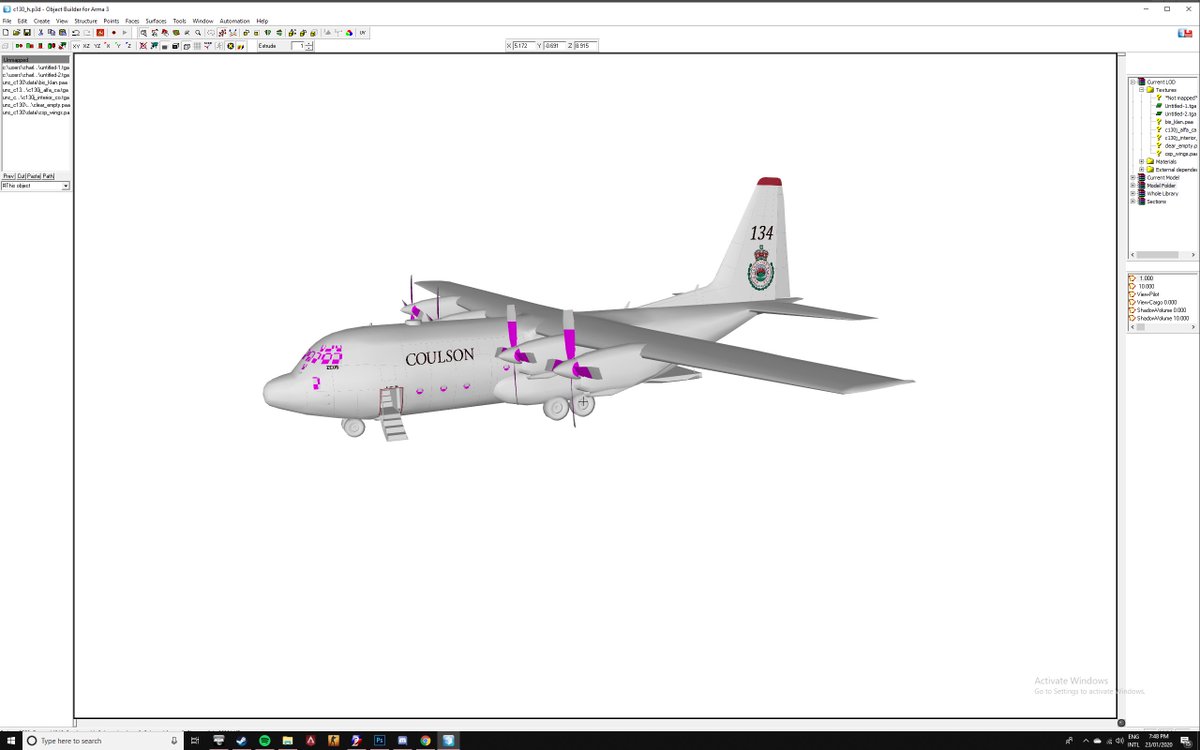Select the XY view plane button
The image size is (1200, 750).
(76, 46)
